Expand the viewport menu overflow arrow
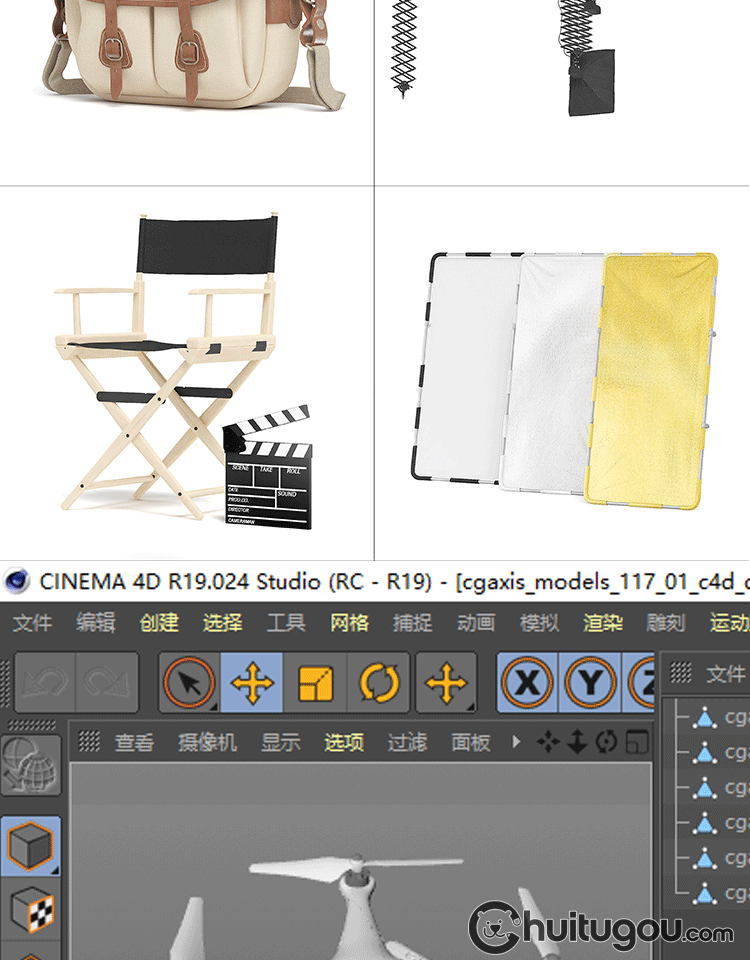The image size is (750, 960). click(x=516, y=742)
